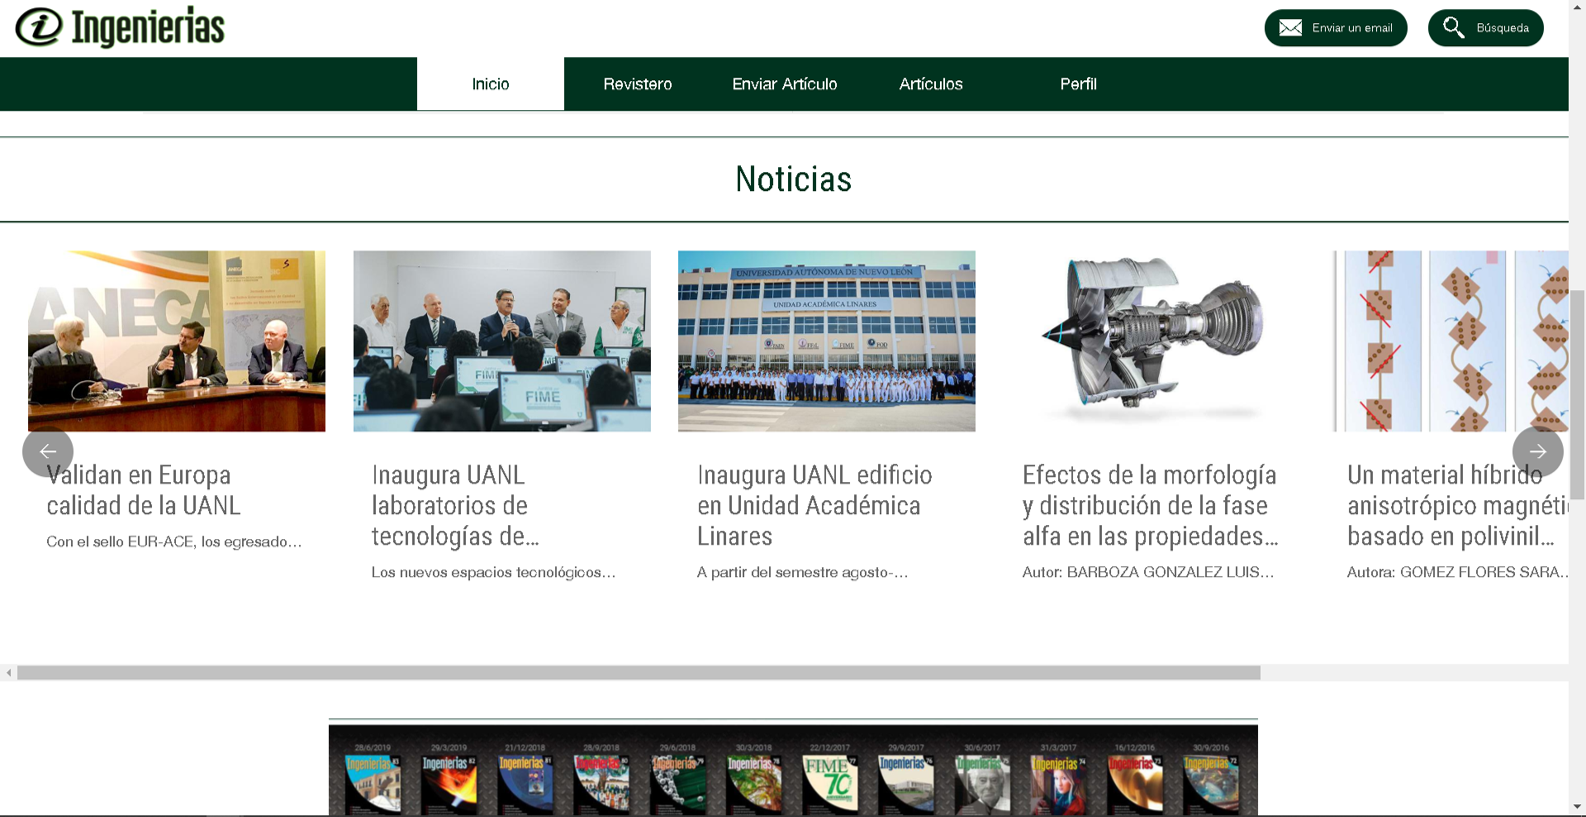Click the Unidad Académica Linares building photo

pos(826,341)
